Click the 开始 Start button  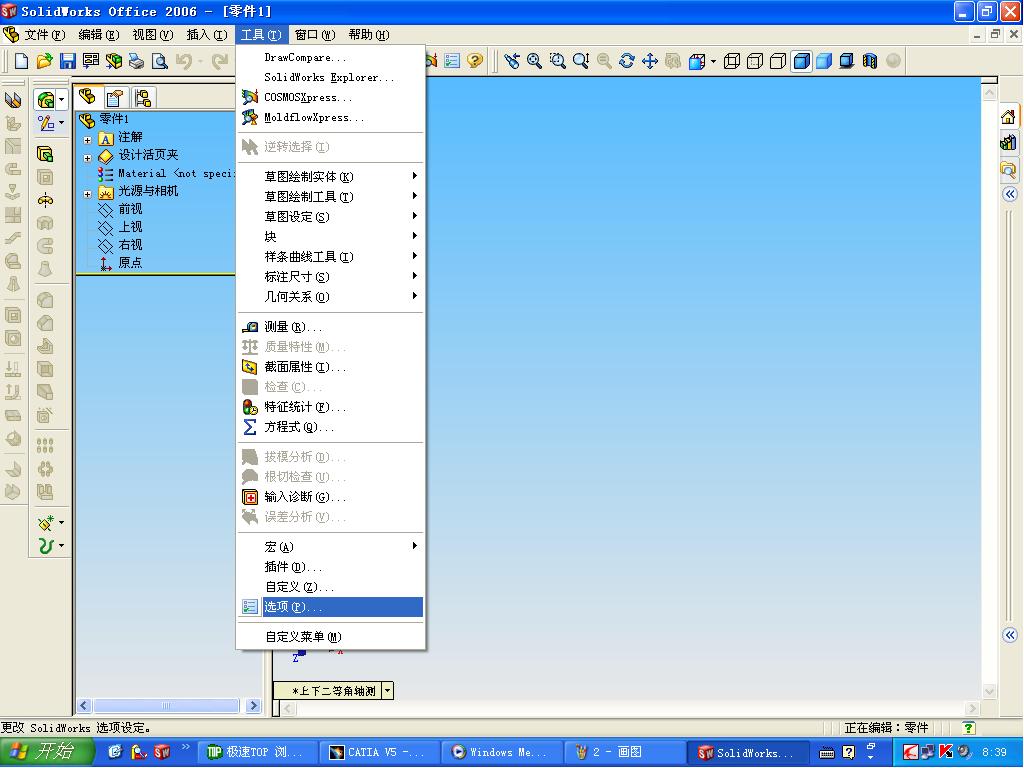(48, 752)
